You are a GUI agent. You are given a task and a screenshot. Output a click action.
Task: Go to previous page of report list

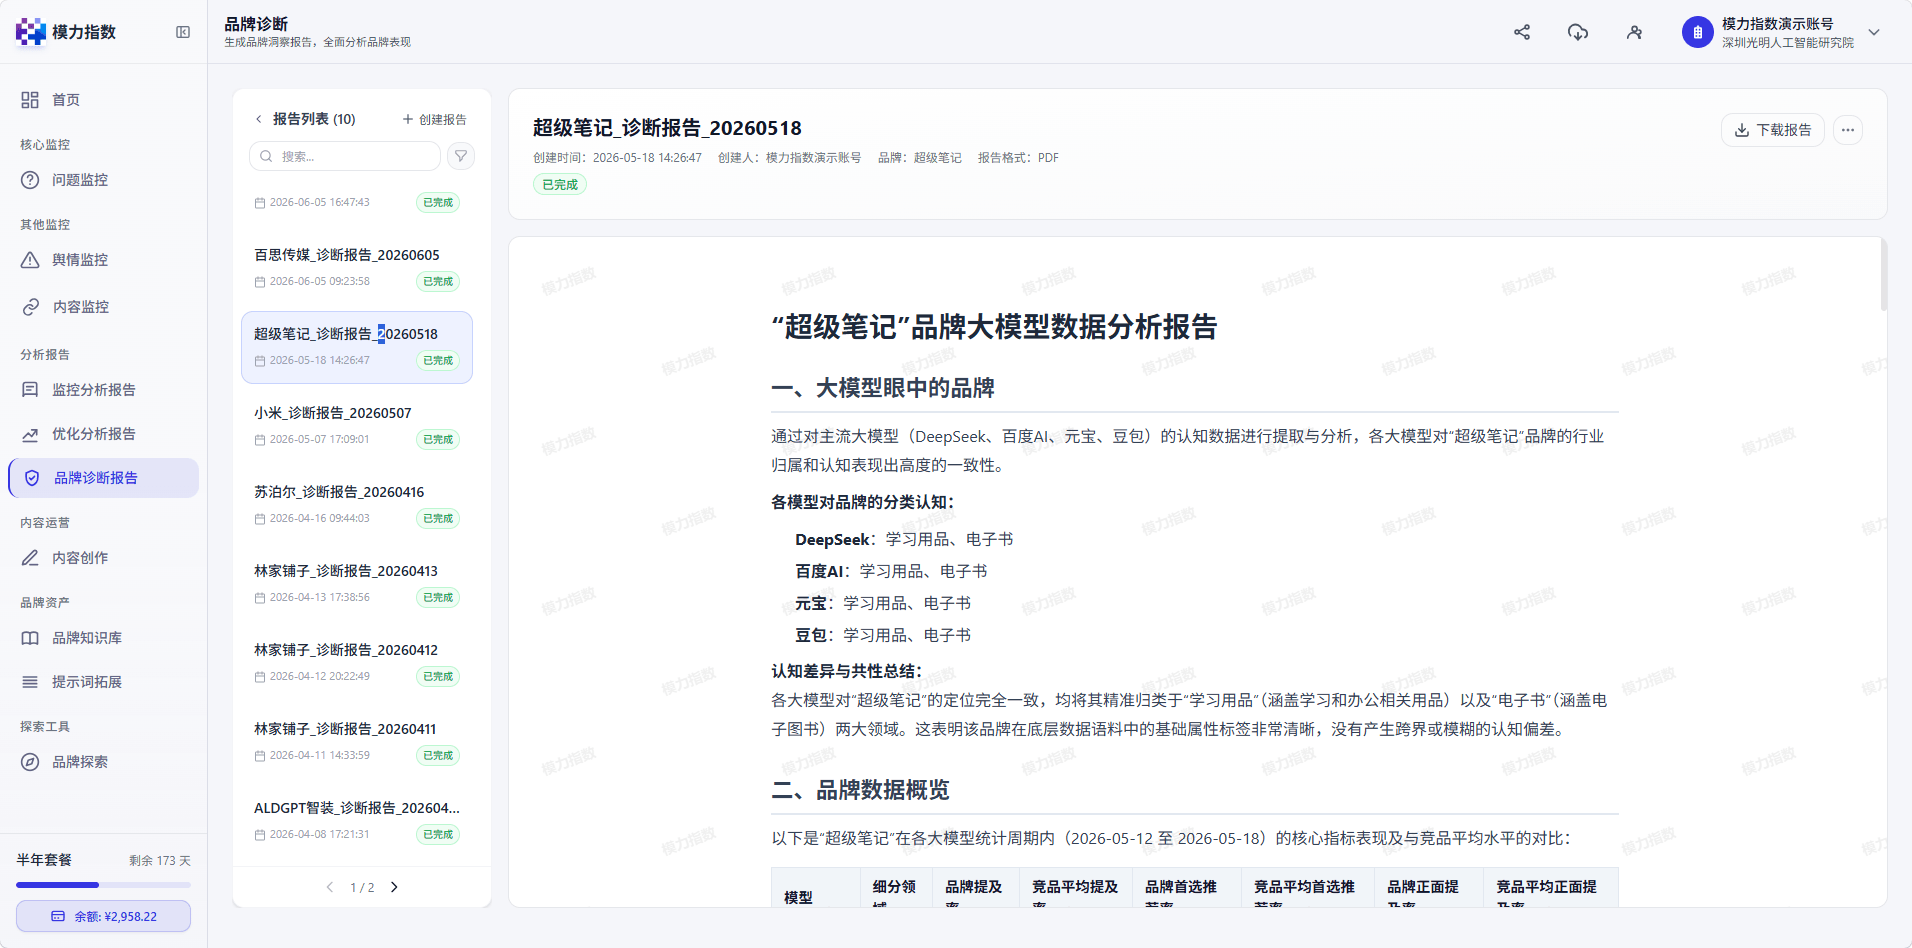pyautogui.click(x=330, y=887)
